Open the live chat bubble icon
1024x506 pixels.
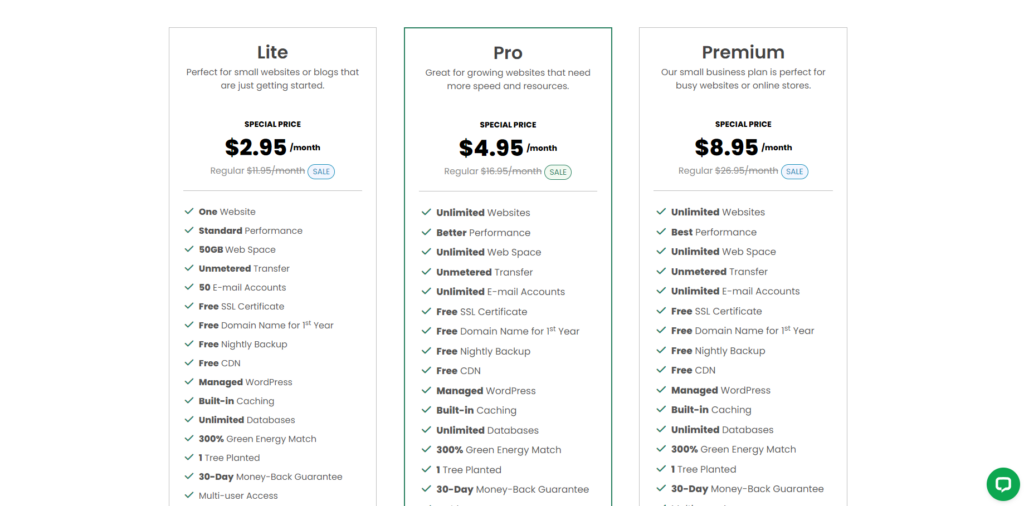tap(1002, 484)
